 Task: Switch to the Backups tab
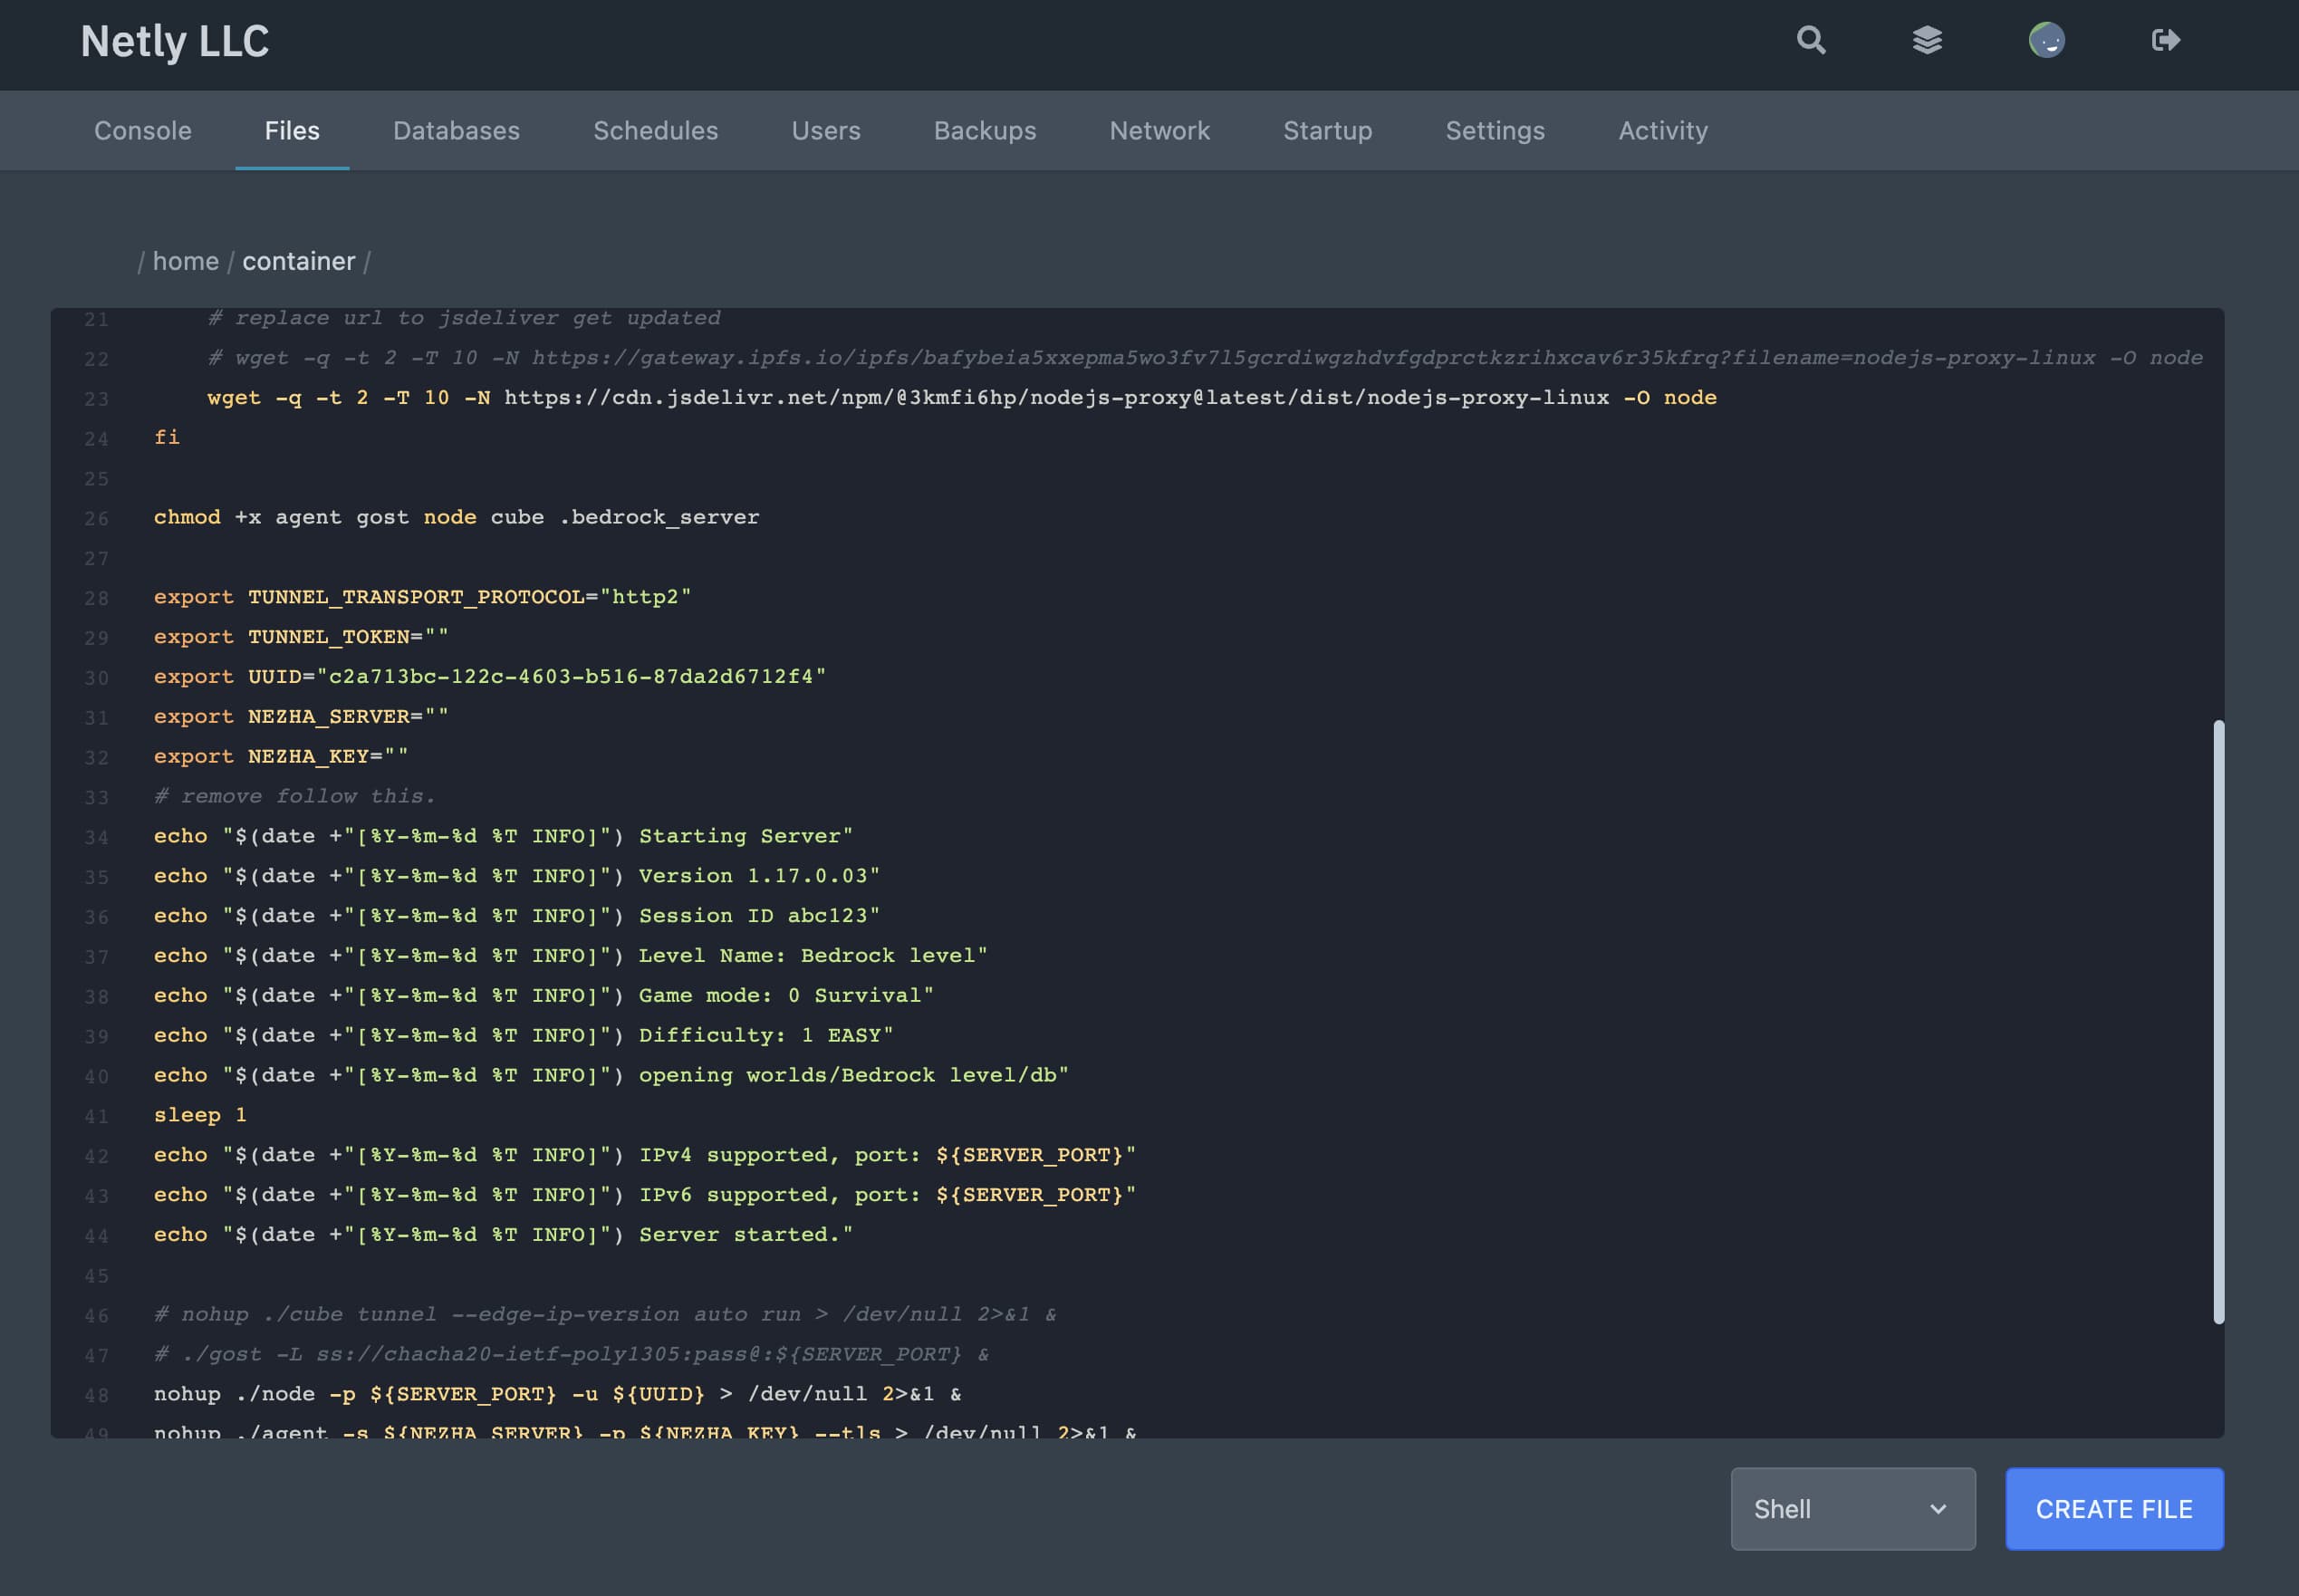coord(984,131)
